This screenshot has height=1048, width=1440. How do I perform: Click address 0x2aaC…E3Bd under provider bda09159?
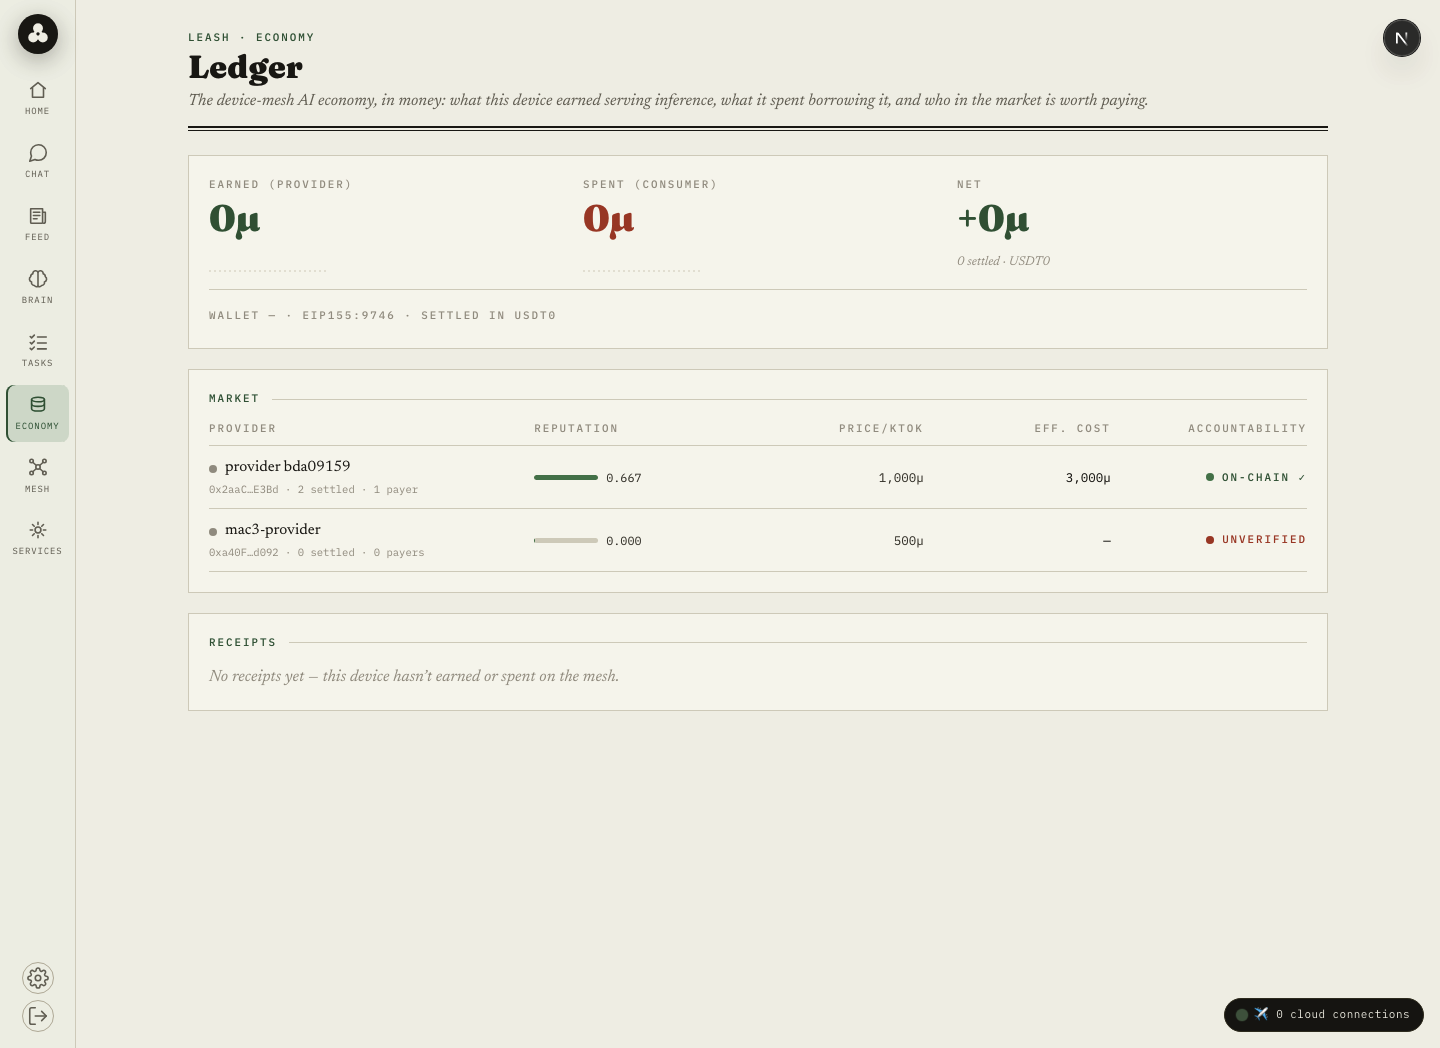244,490
